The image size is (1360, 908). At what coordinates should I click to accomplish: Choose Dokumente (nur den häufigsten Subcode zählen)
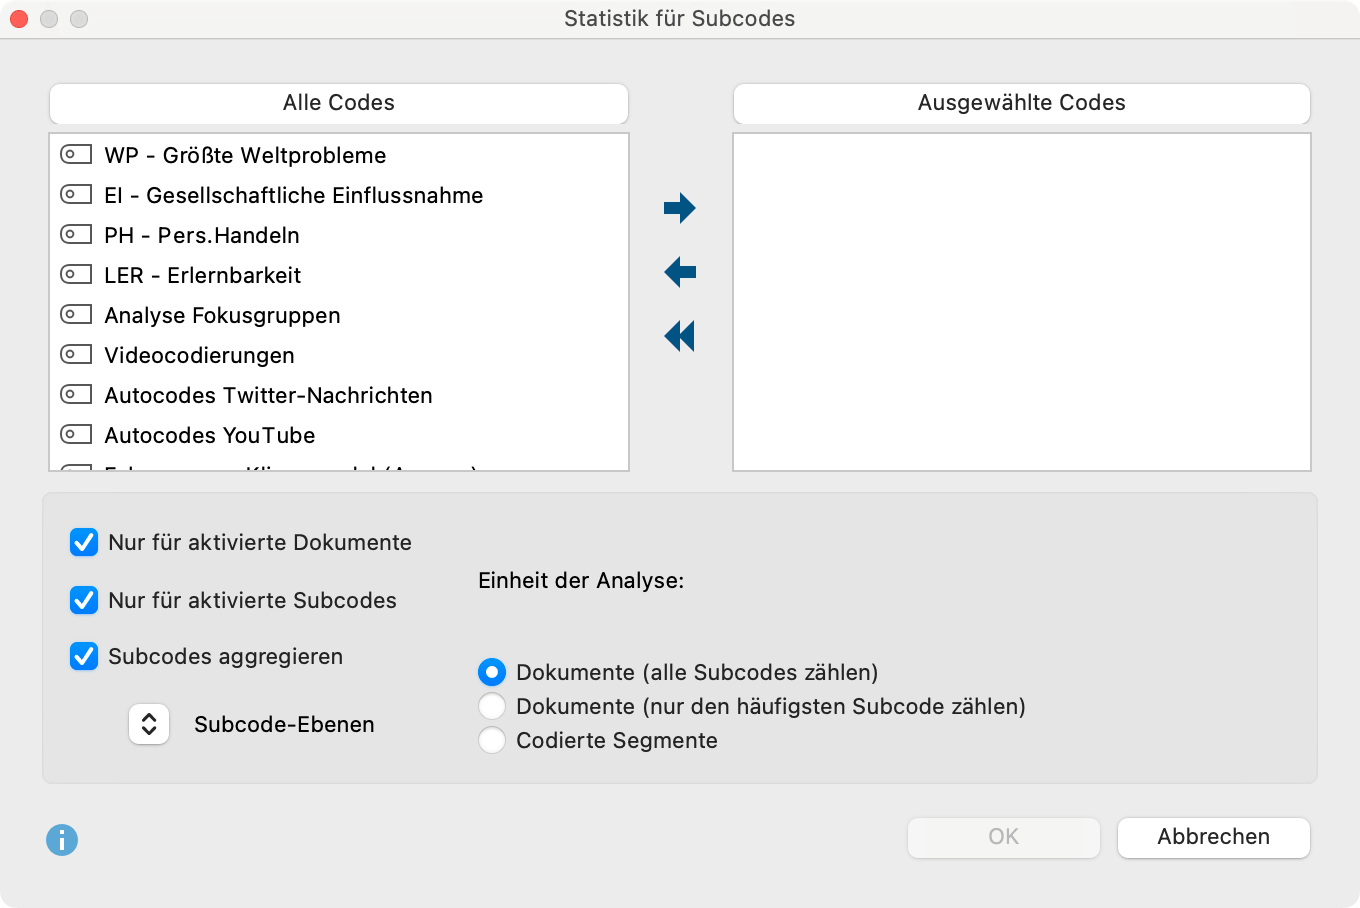(492, 706)
